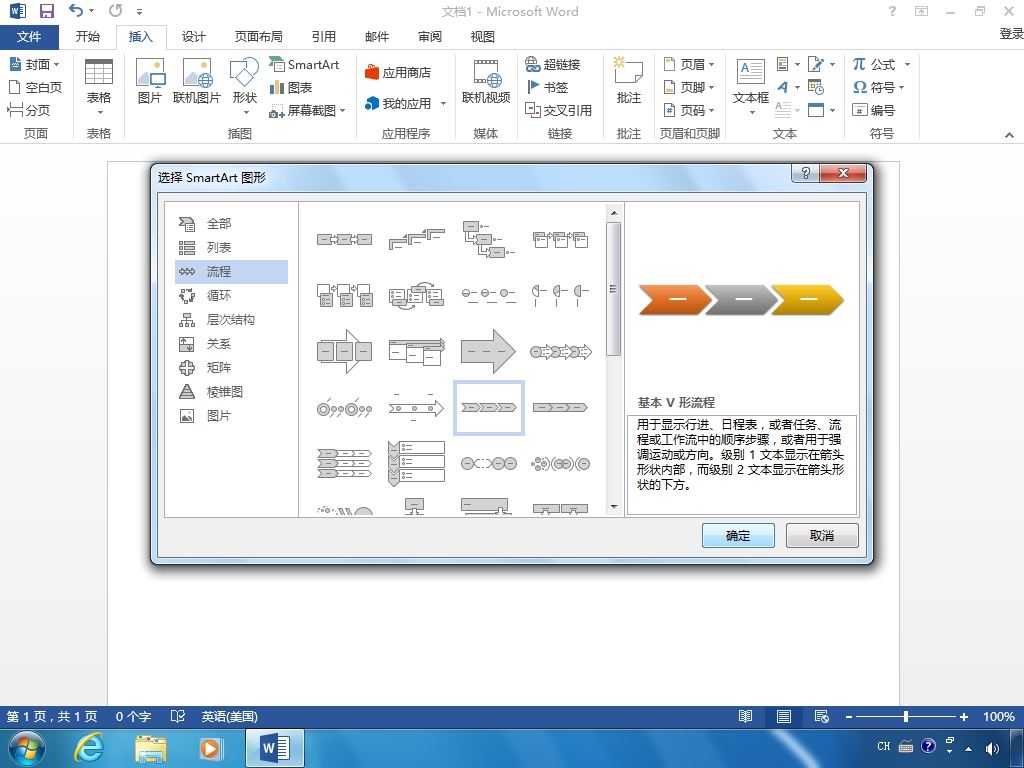Open 封面 cover page dropdown
1024x768 pixels.
point(35,64)
